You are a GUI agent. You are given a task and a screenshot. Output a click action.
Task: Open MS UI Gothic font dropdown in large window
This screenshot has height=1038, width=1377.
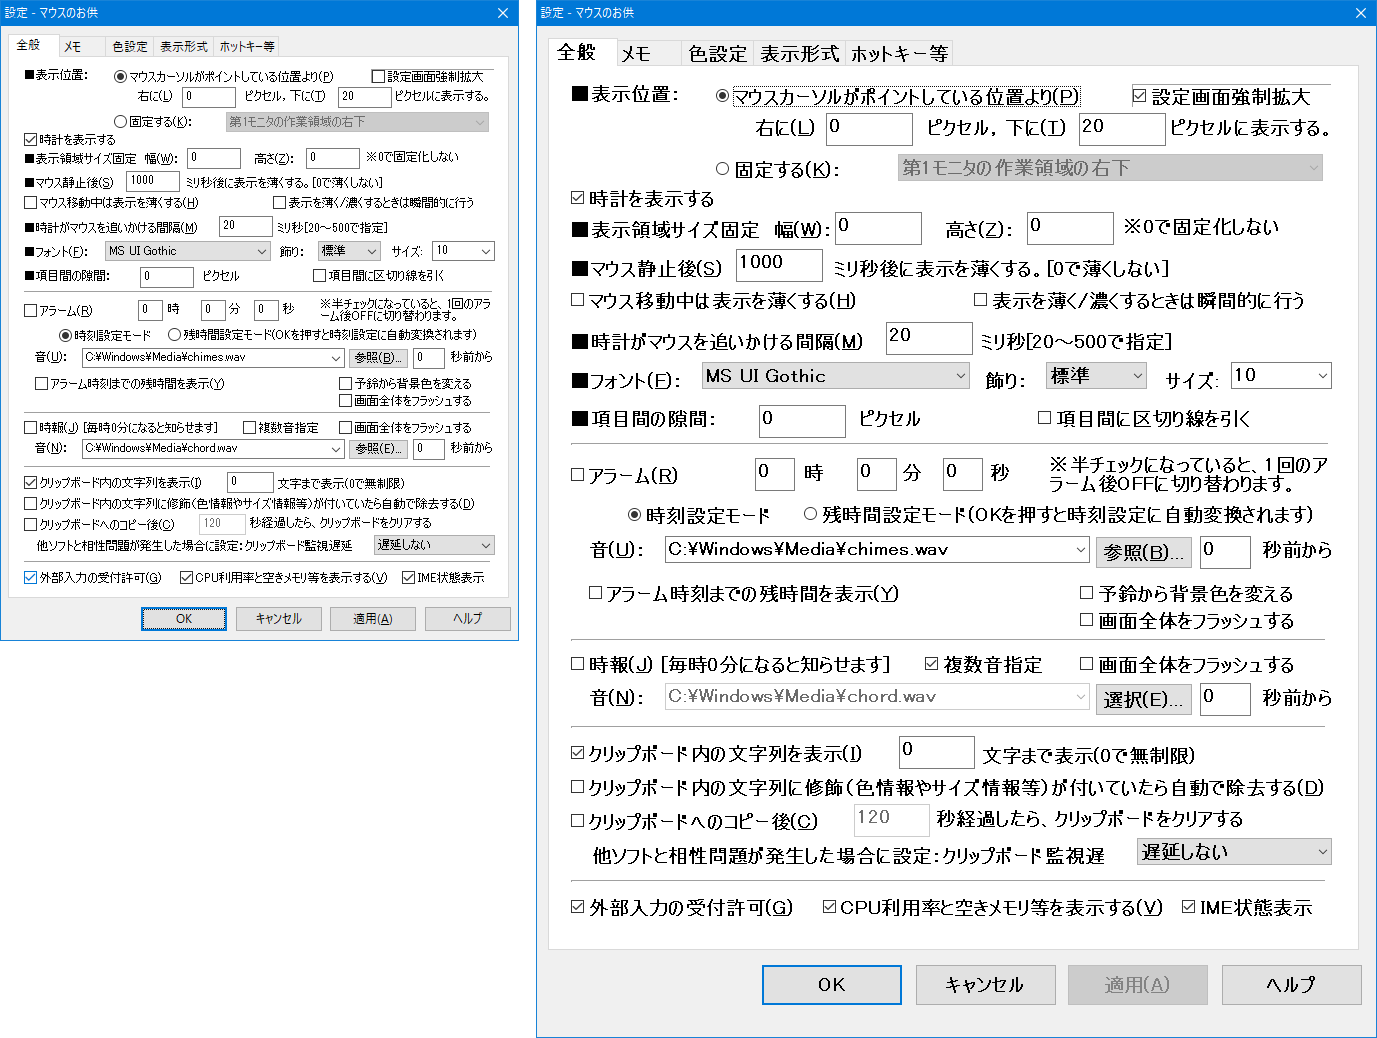[836, 376]
